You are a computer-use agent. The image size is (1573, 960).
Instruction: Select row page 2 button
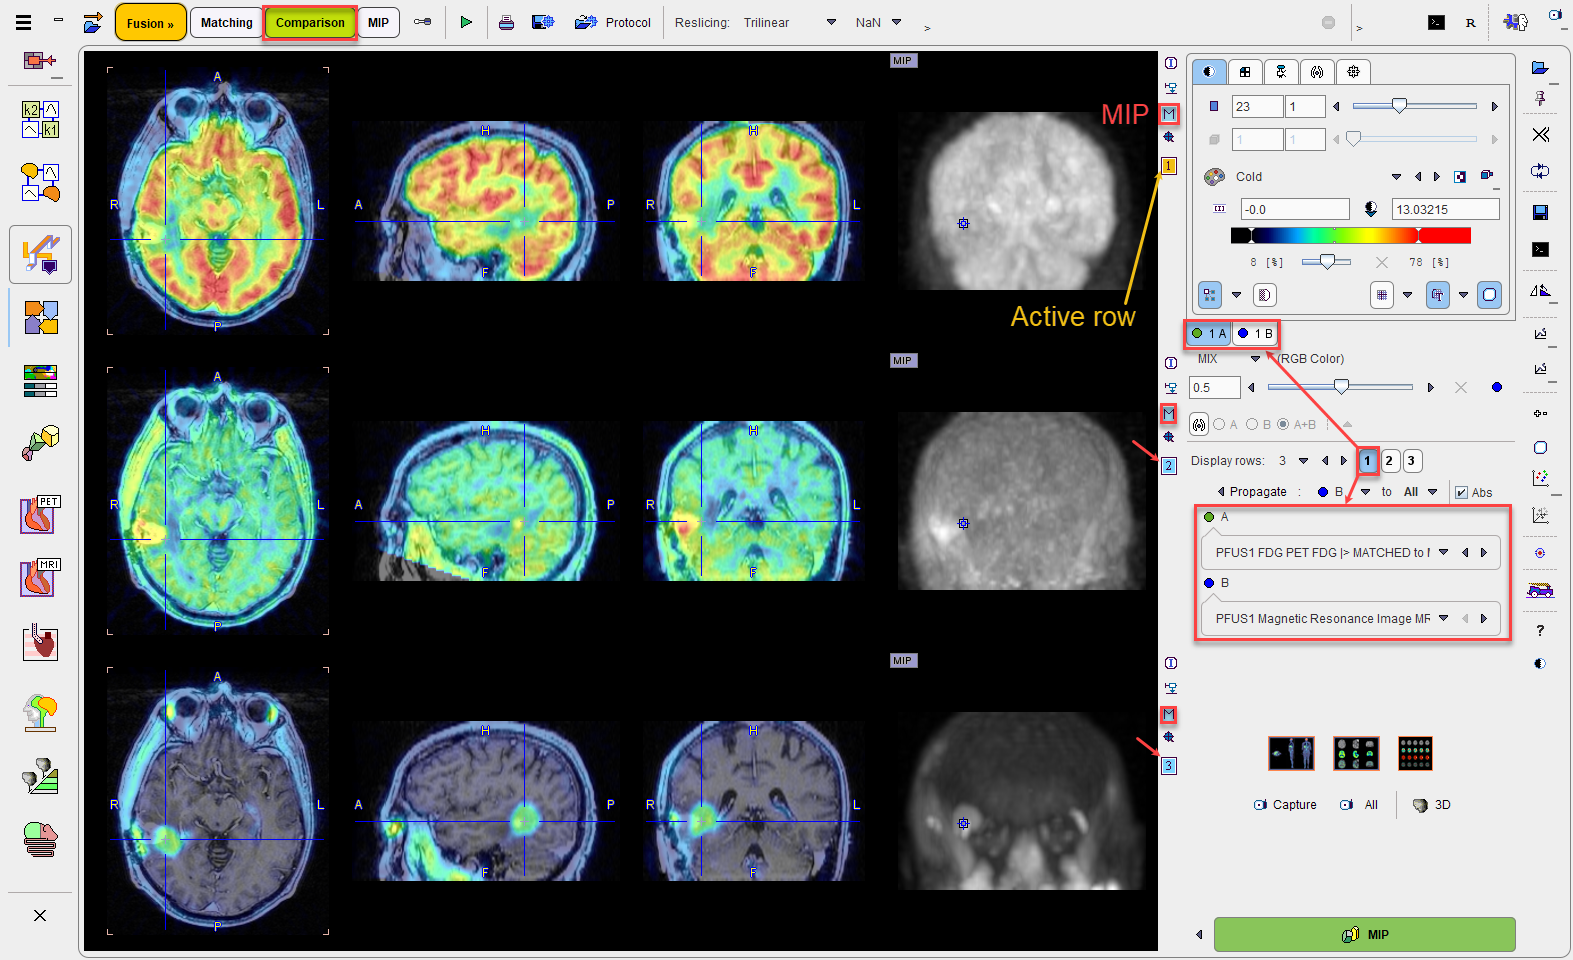point(1389,461)
